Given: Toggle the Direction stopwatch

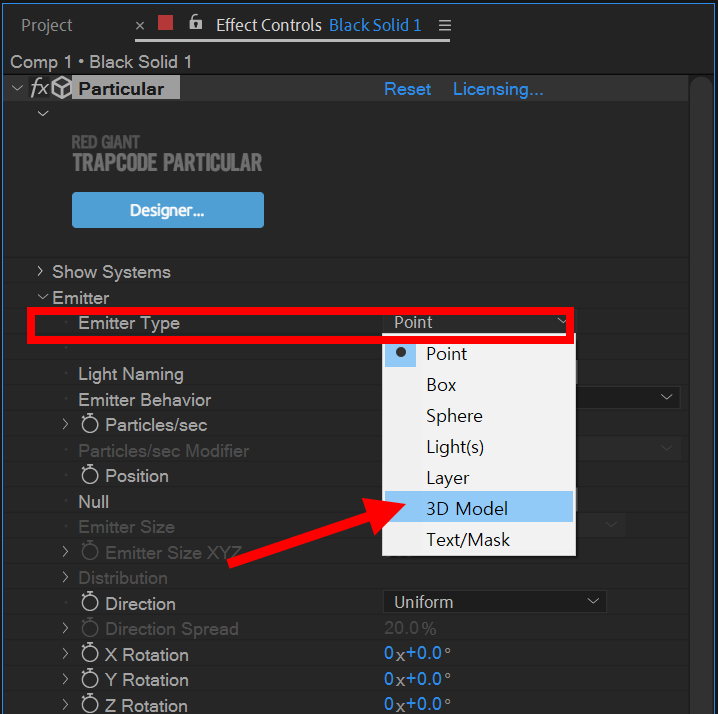Looking at the screenshot, I should [90, 602].
